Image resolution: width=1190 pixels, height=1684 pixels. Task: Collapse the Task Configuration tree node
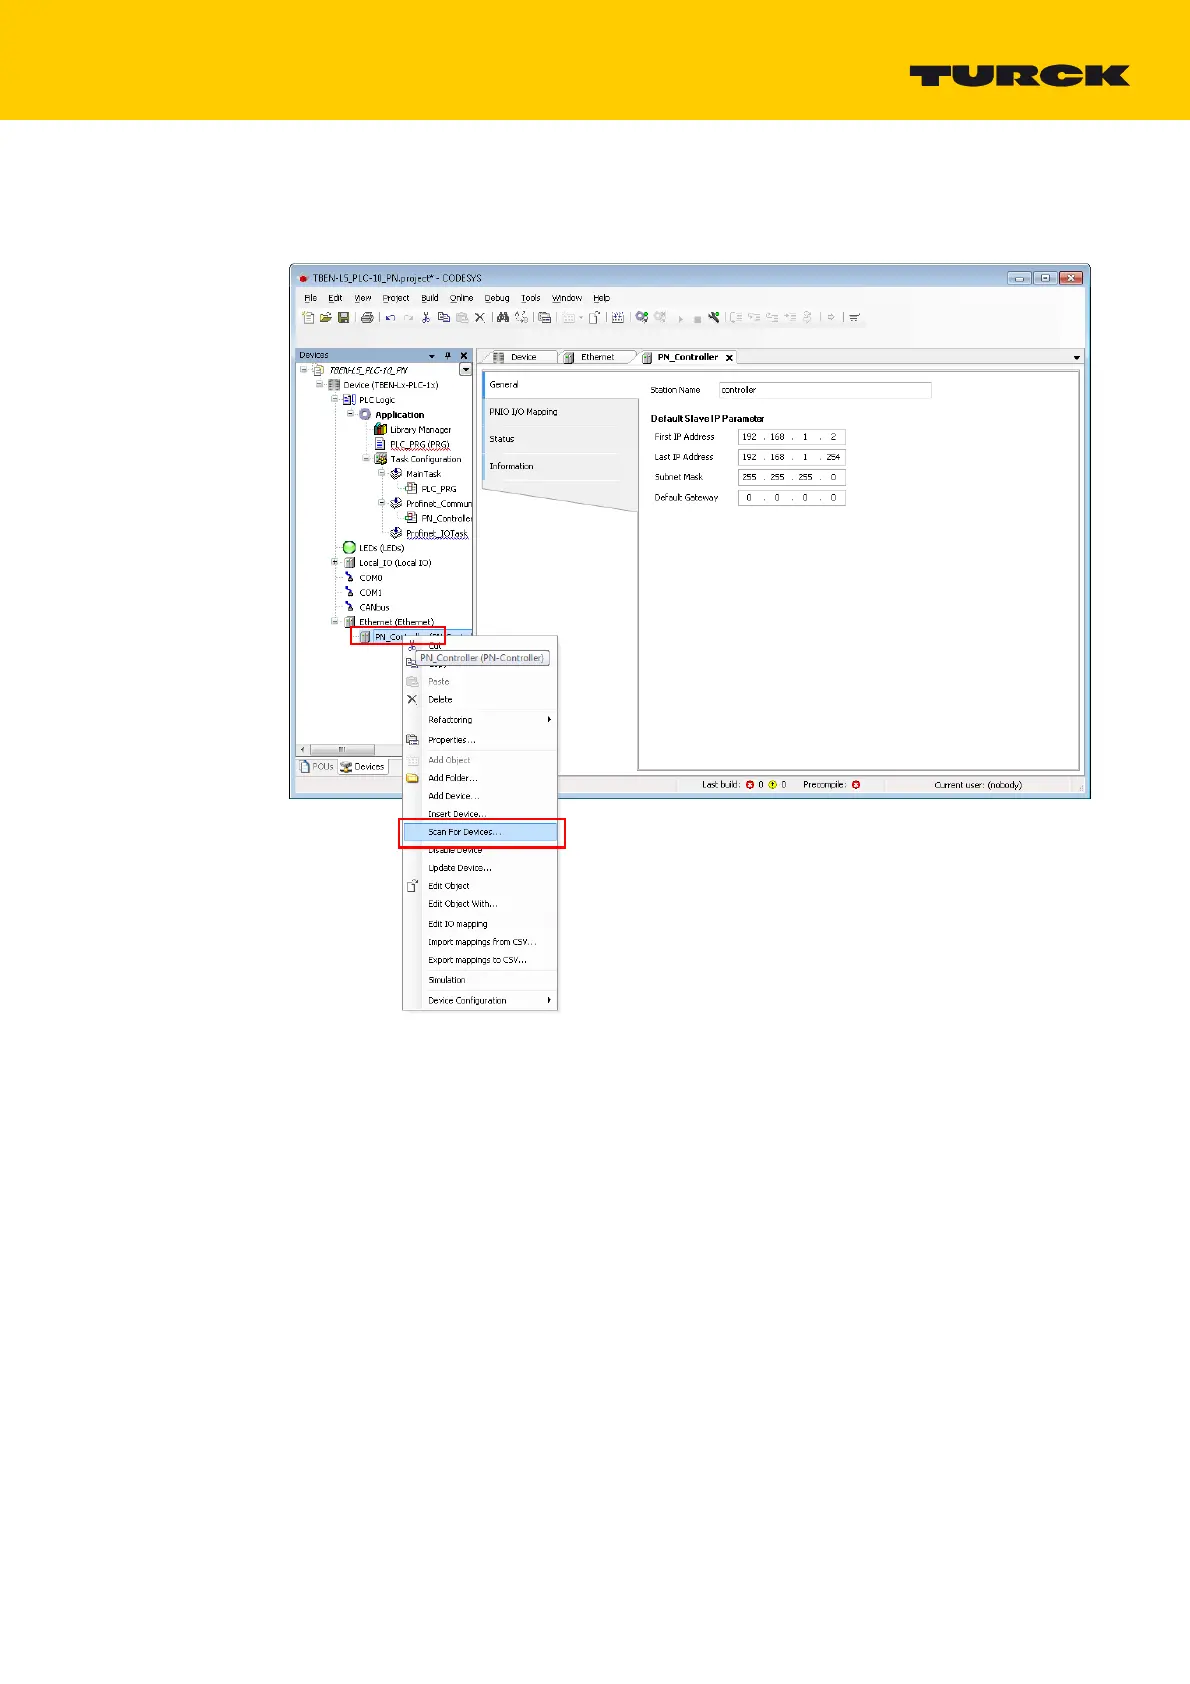[367, 459]
